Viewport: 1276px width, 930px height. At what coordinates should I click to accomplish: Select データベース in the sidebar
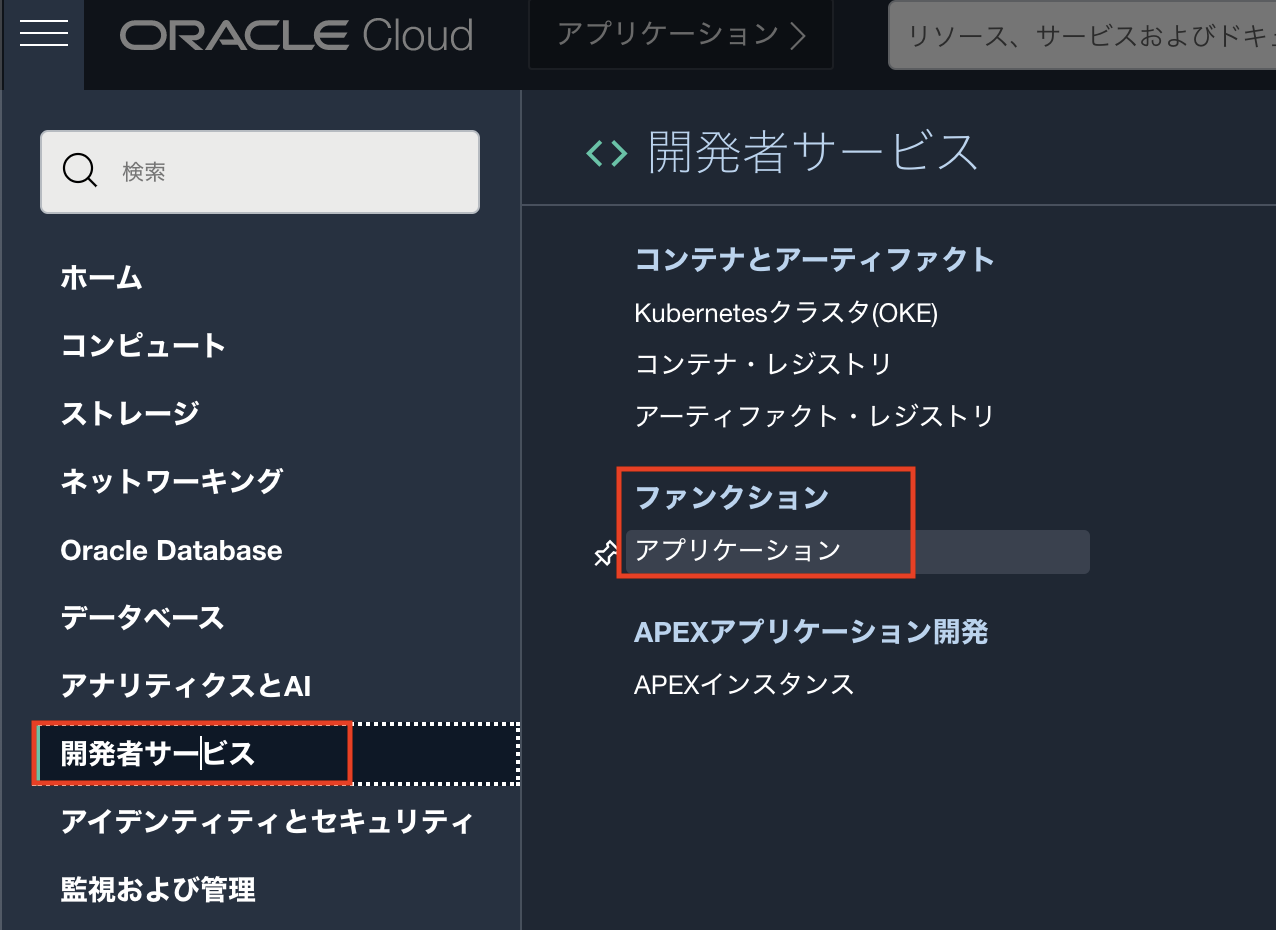coord(142,617)
